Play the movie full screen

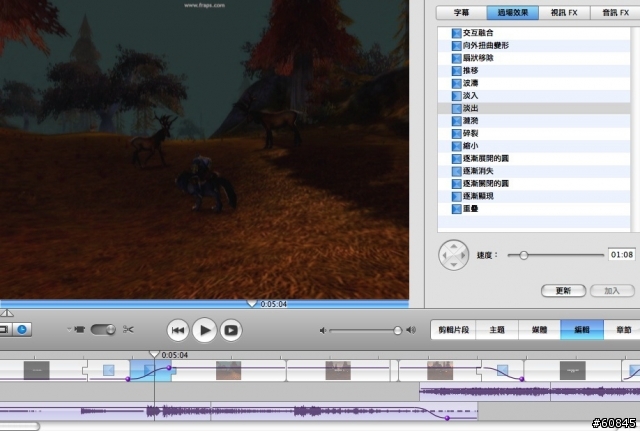(231, 330)
